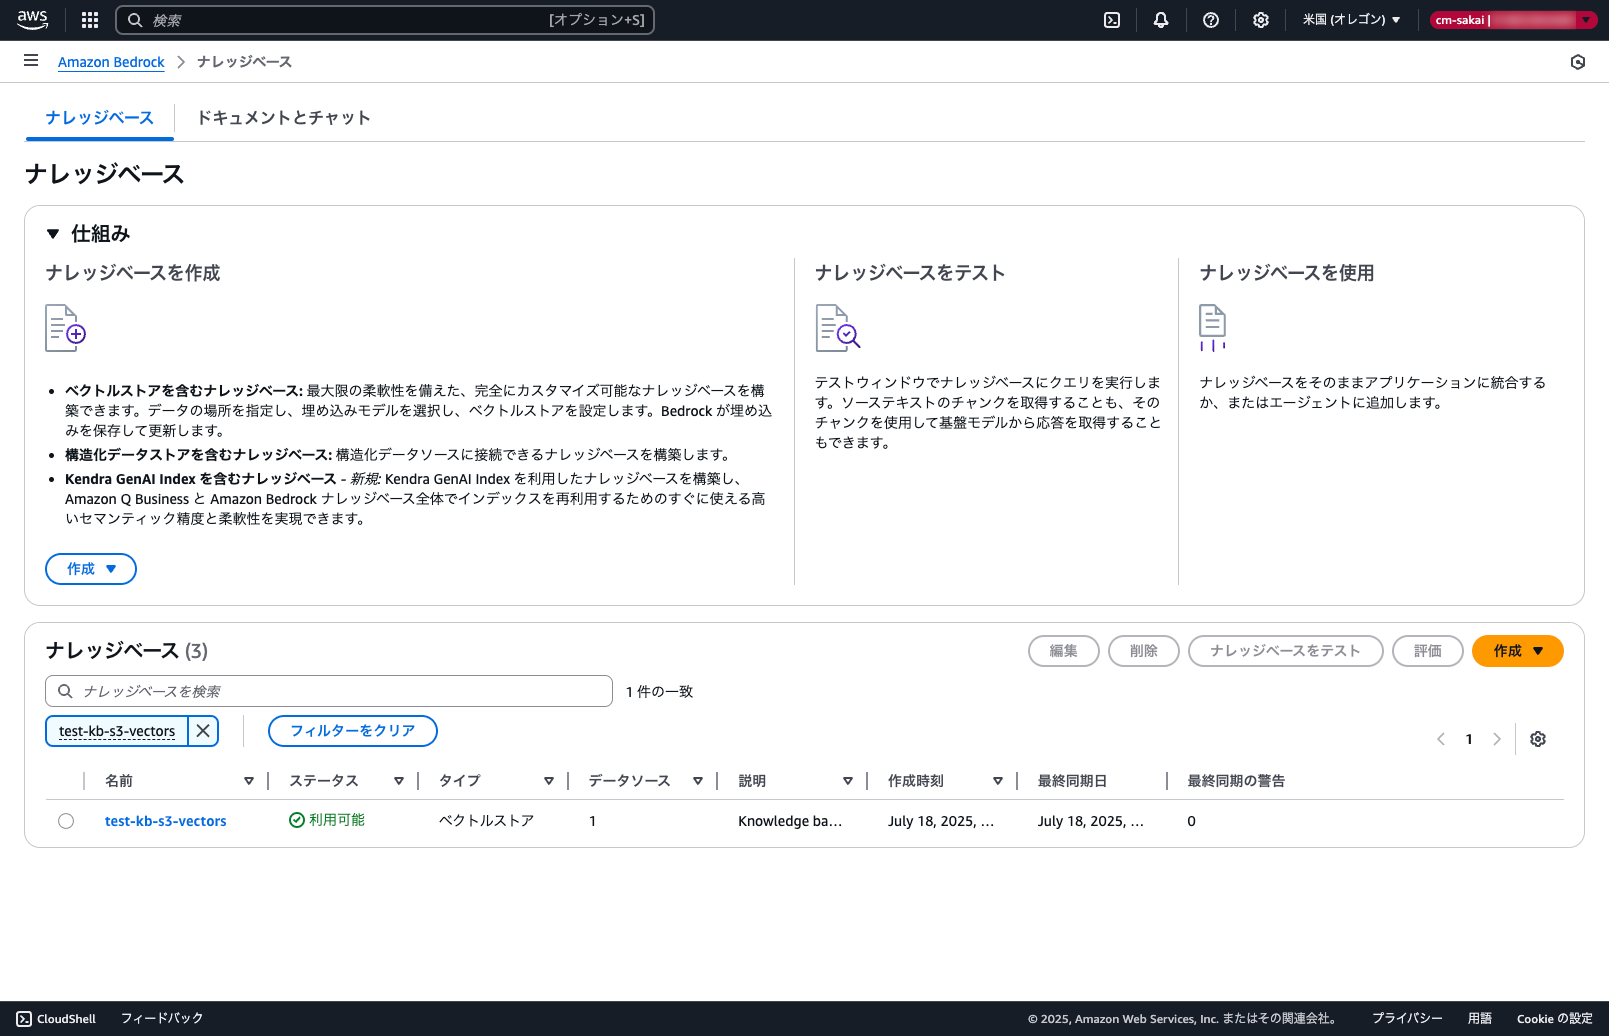Open Cookie の設定 in the footer
Viewport: 1609px width, 1036px height.
1555,1018
